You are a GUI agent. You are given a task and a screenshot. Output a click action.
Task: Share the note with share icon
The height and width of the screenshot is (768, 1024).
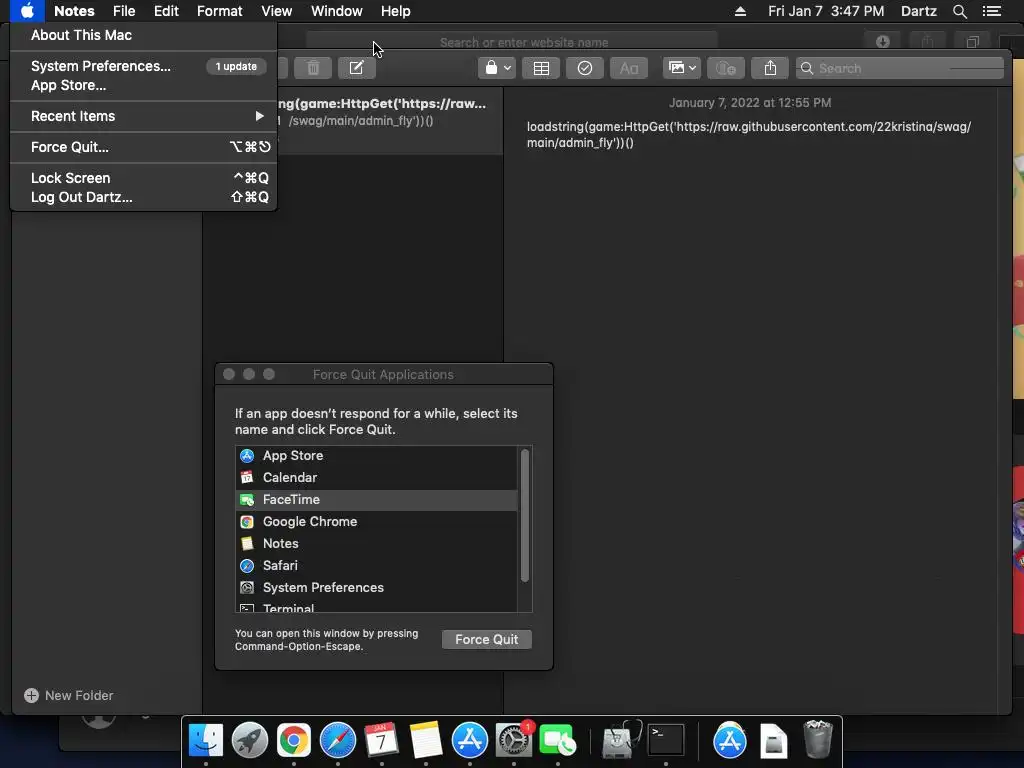(x=770, y=68)
